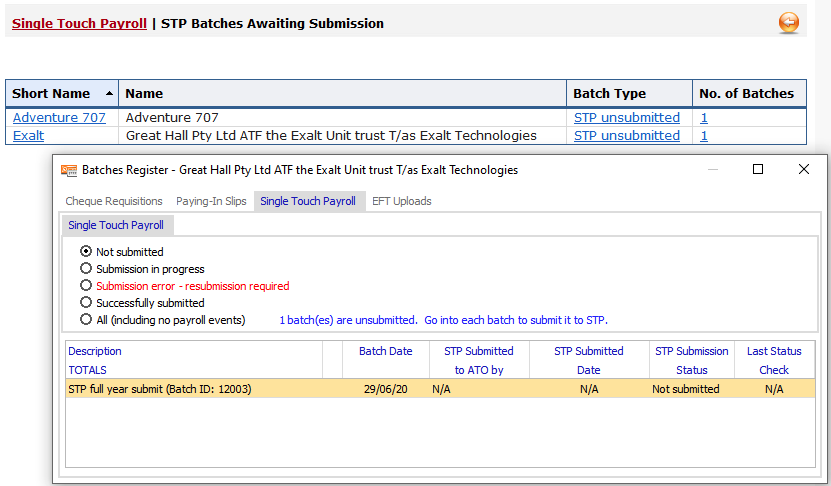Image resolution: width=831 pixels, height=486 pixels.
Task: Select Submission error resubmission required
Action: point(86,286)
